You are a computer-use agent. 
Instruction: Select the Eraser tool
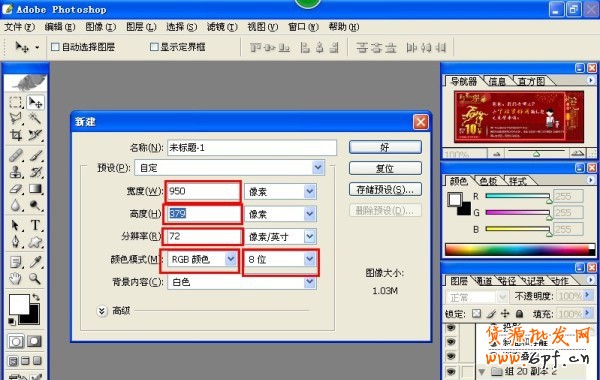pyautogui.click(x=16, y=189)
